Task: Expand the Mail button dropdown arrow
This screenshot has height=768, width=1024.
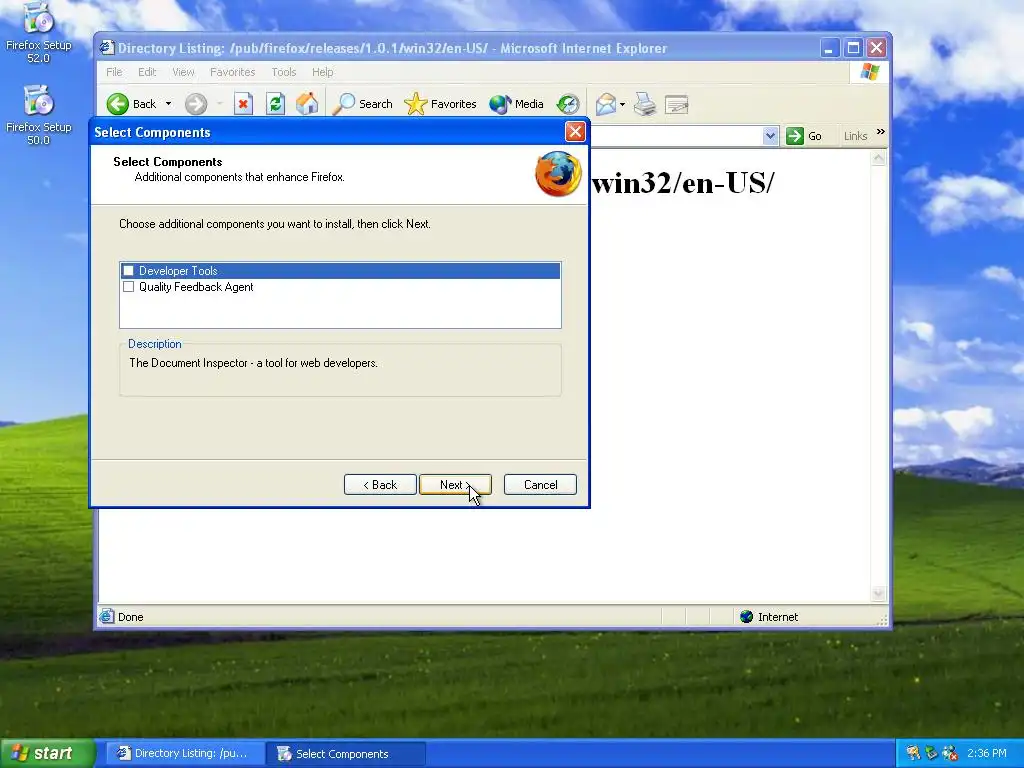Action: 622,104
